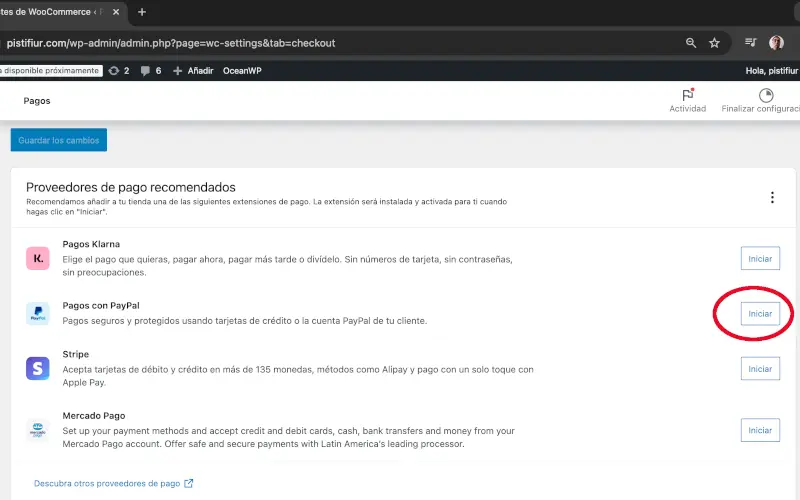Open the Hola, pistifiur account menu
The image size is (800, 500).
coord(772,71)
